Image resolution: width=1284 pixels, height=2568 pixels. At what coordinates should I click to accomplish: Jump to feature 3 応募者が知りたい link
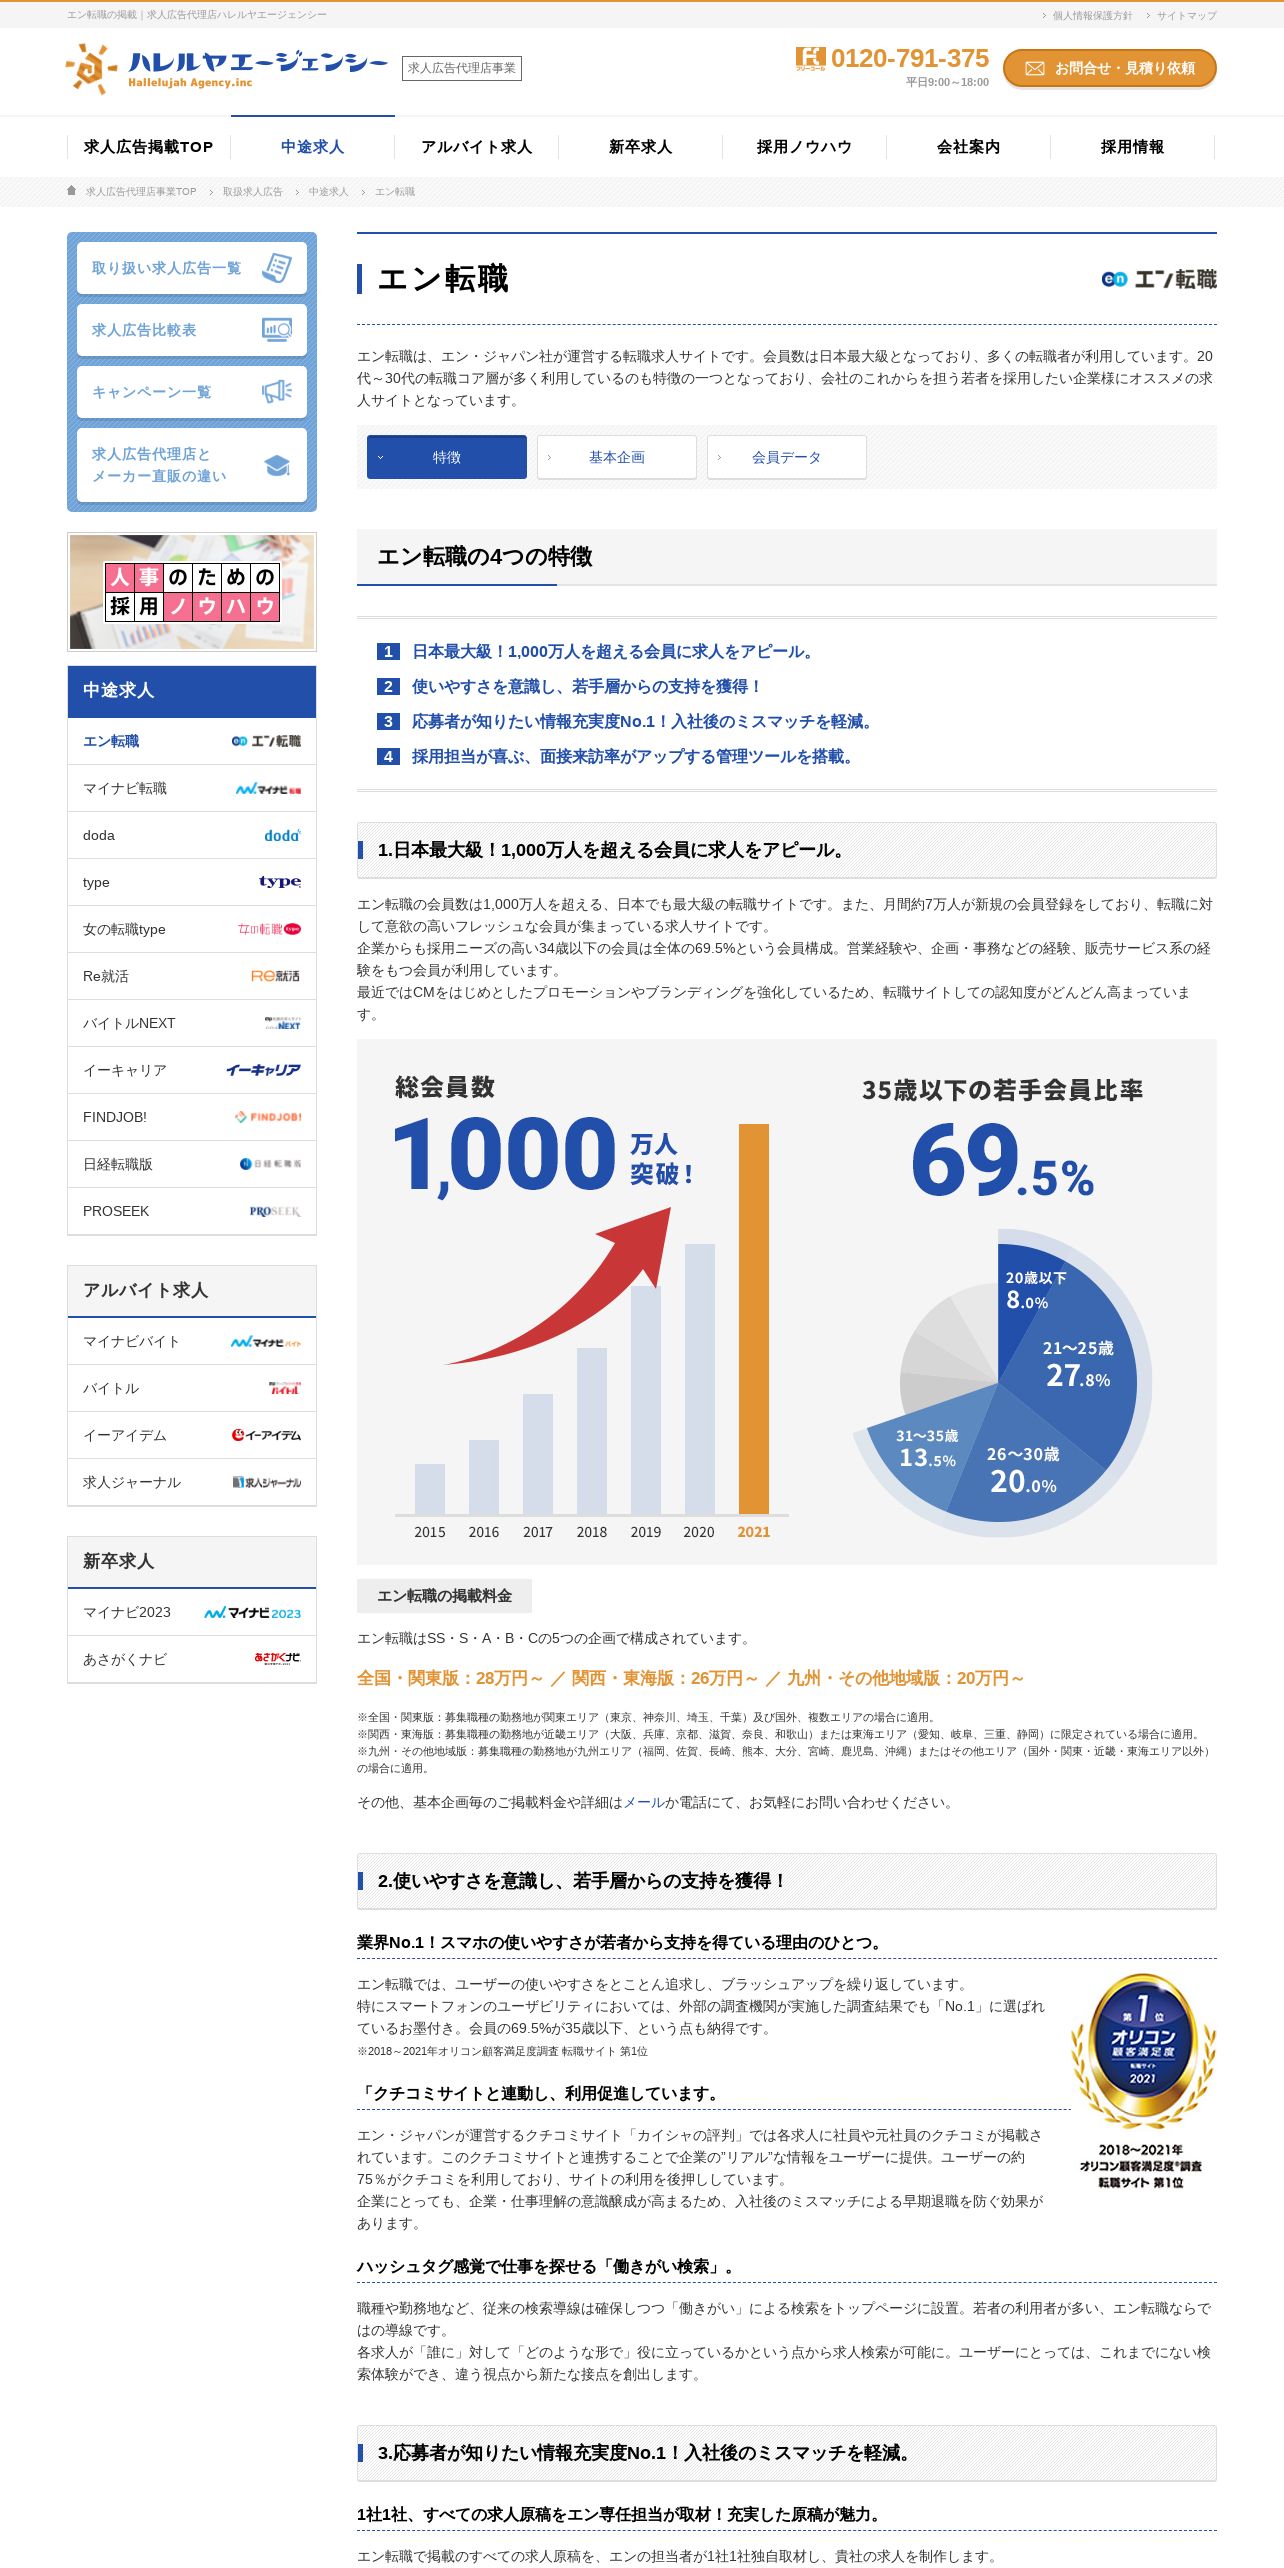click(x=645, y=722)
